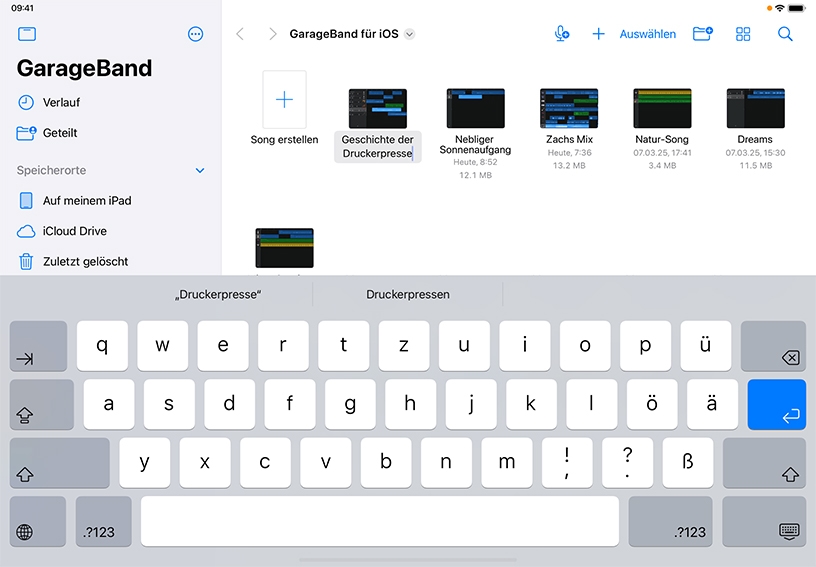Toggle the left shift key

(x=60, y=463)
